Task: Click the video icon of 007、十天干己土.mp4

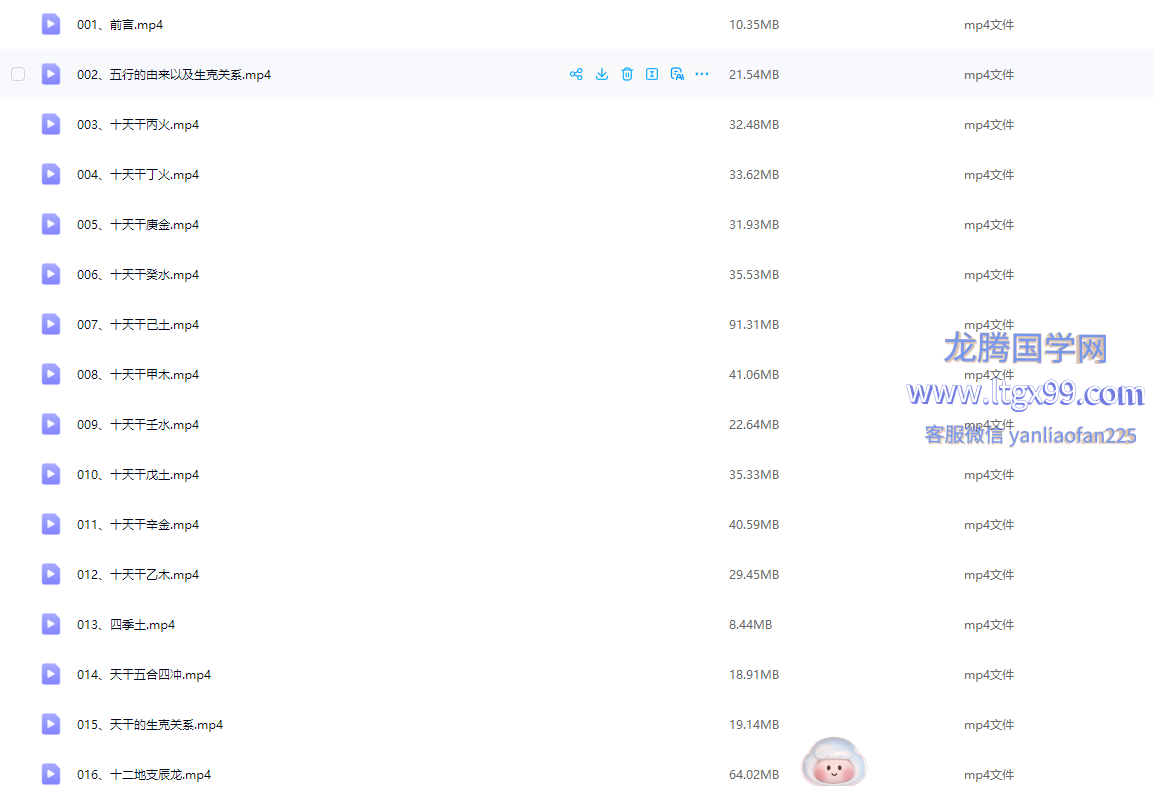Action: click(51, 324)
